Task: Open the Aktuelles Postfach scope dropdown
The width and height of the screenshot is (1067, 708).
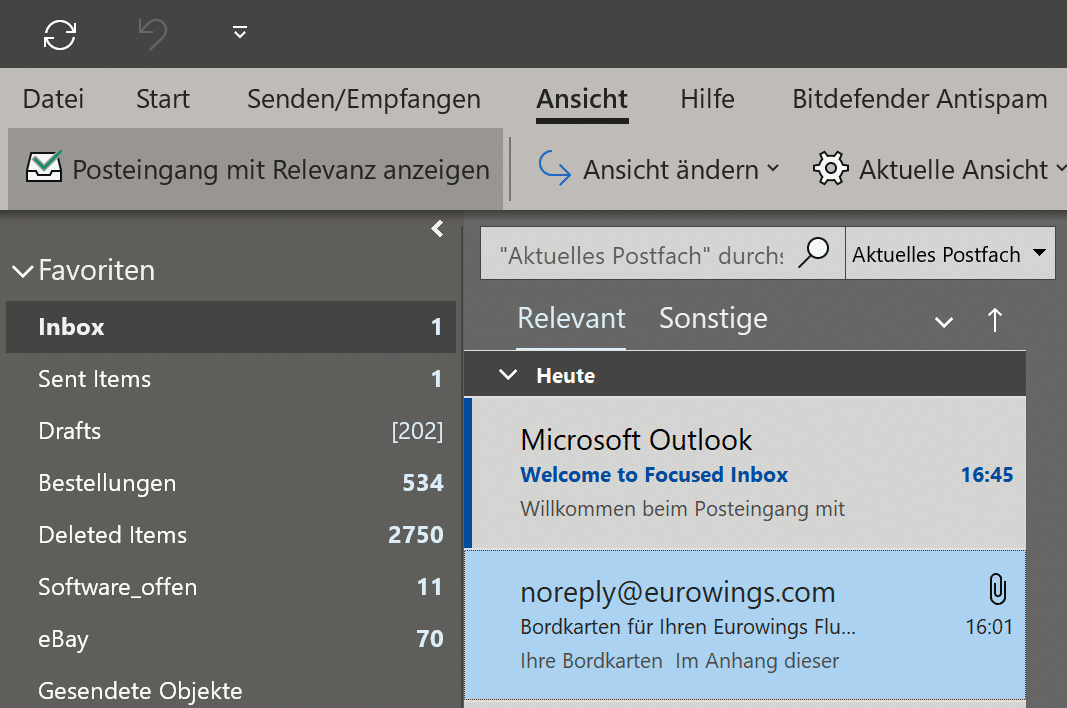Action: [x=950, y=253]
